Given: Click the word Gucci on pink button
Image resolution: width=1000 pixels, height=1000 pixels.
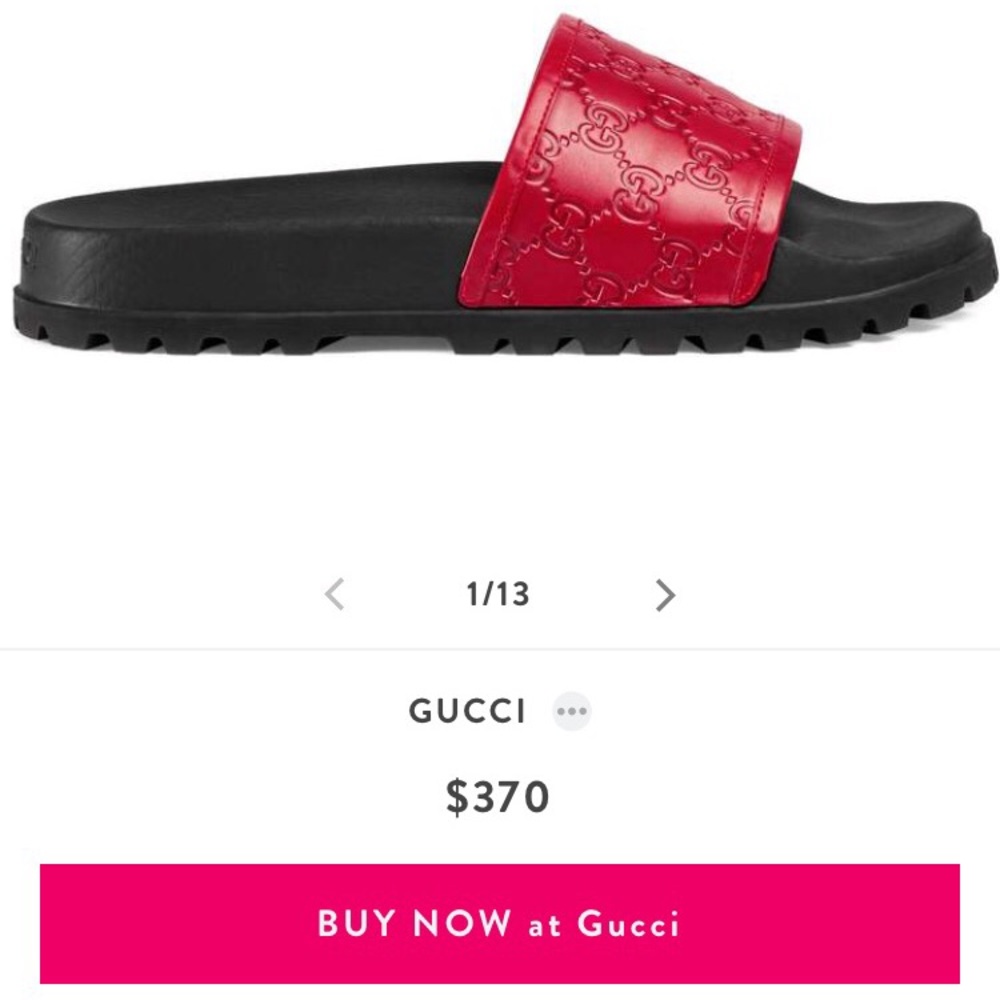Looking at the screenshot, I should click(x=628, y=924).
